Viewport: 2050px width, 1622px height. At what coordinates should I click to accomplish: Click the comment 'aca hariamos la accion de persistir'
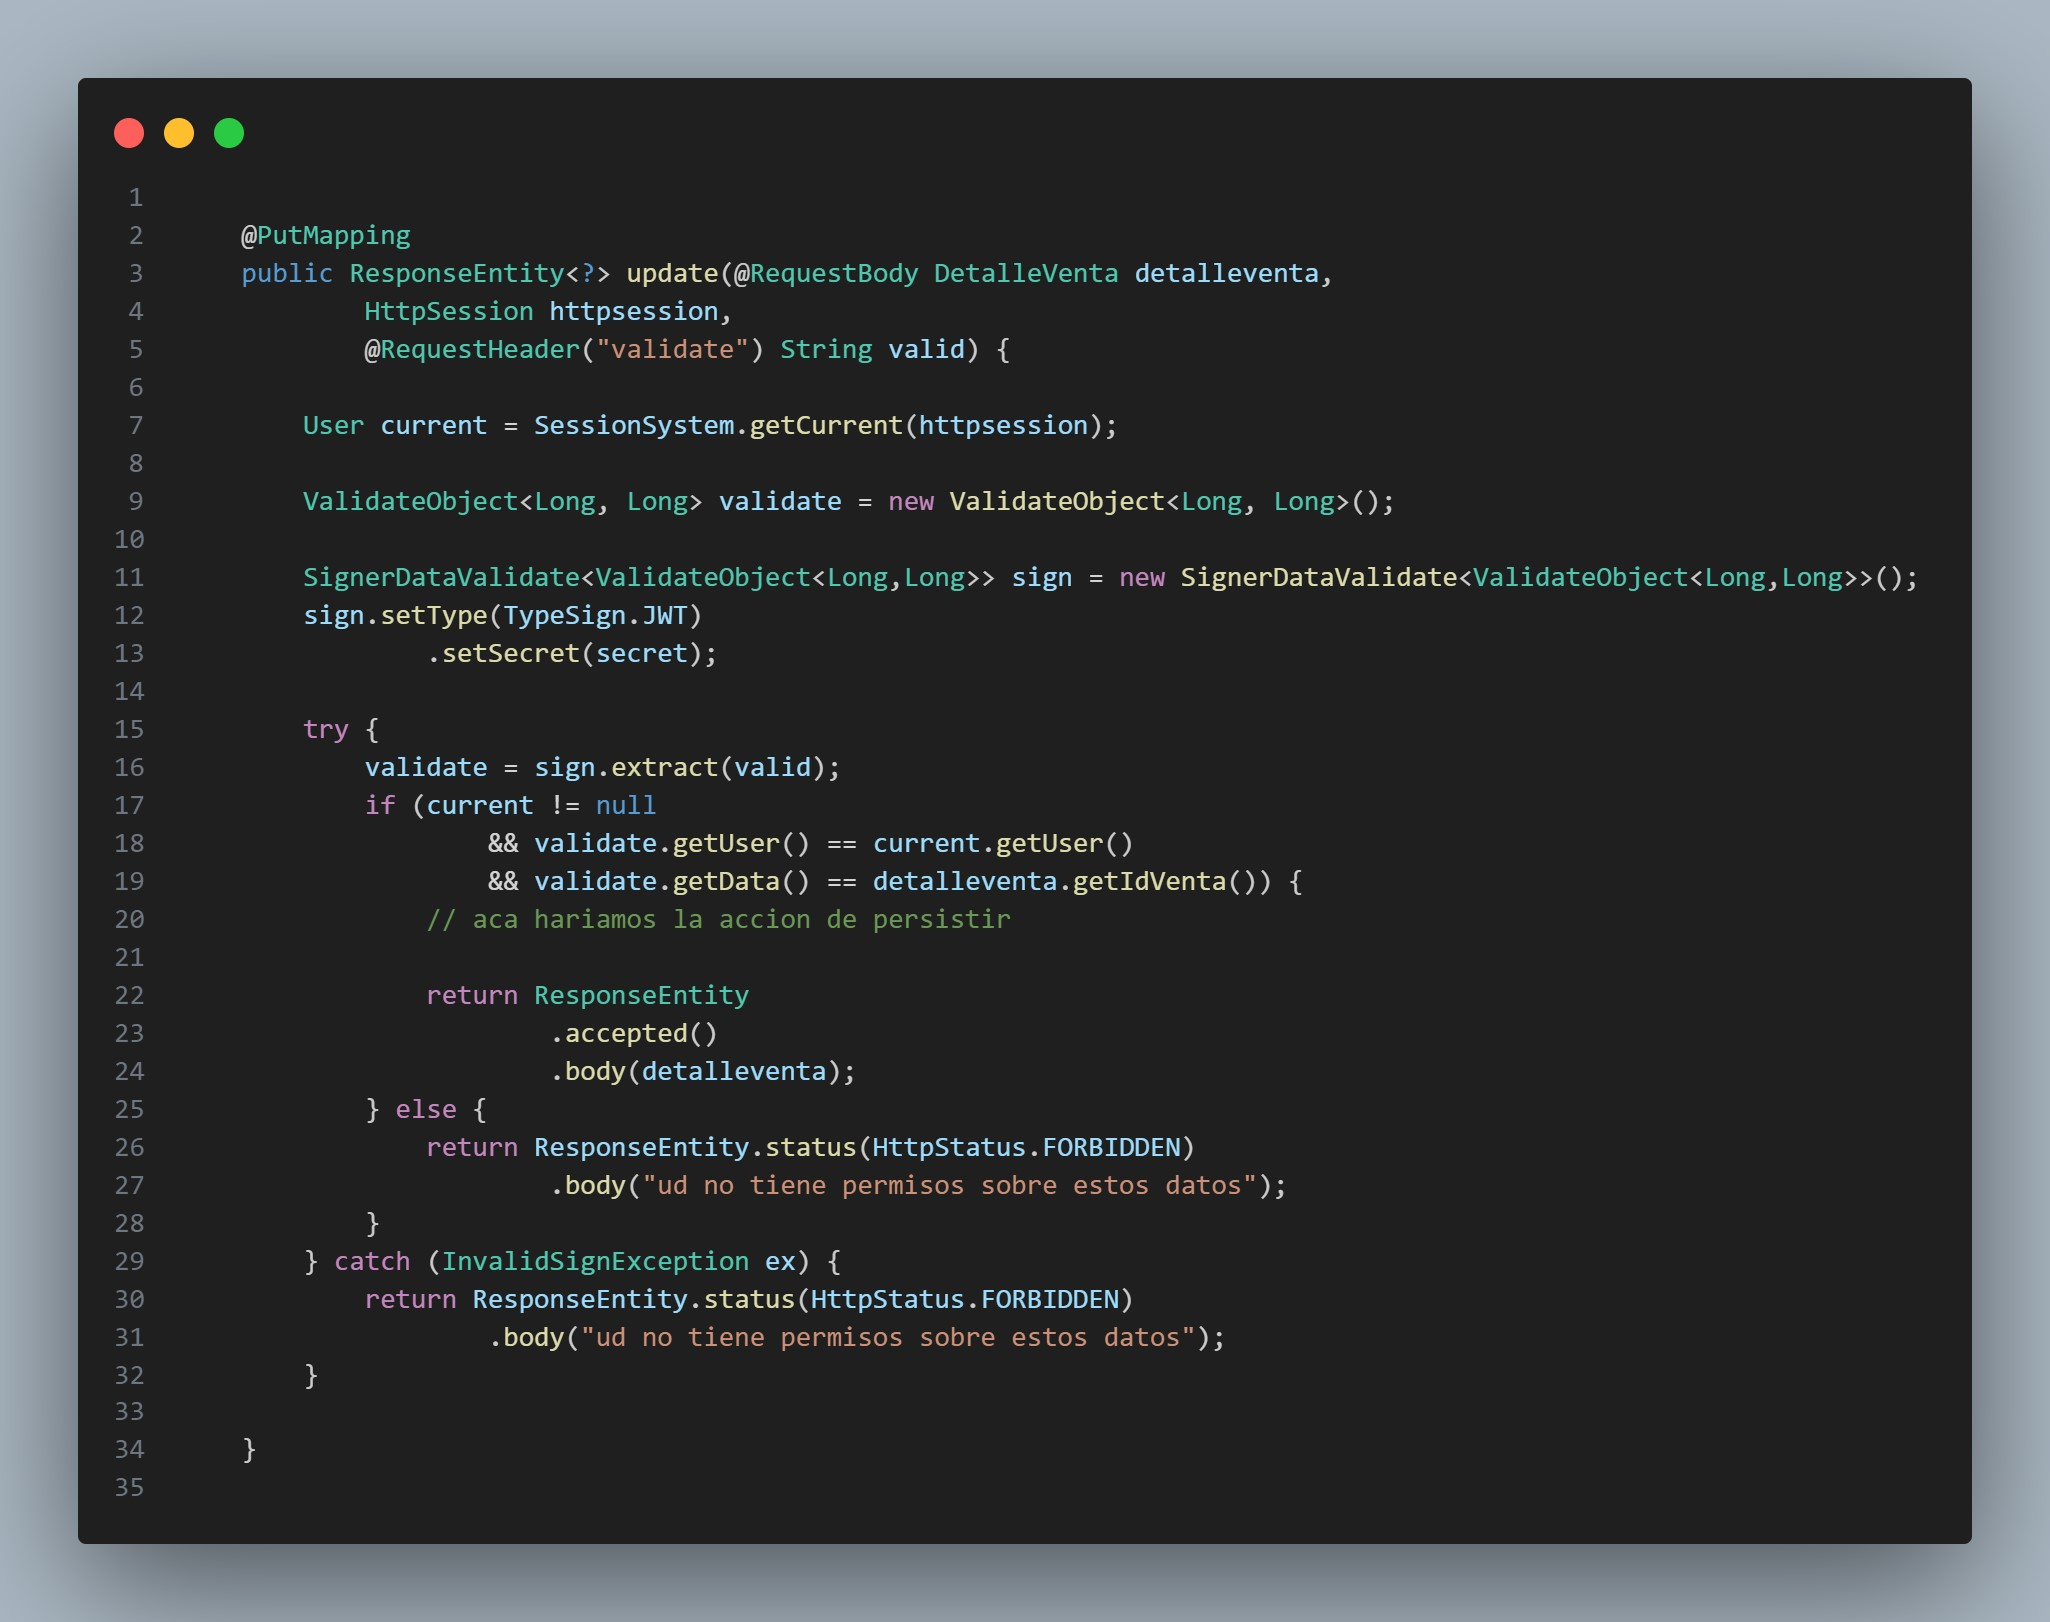point(741,920)
